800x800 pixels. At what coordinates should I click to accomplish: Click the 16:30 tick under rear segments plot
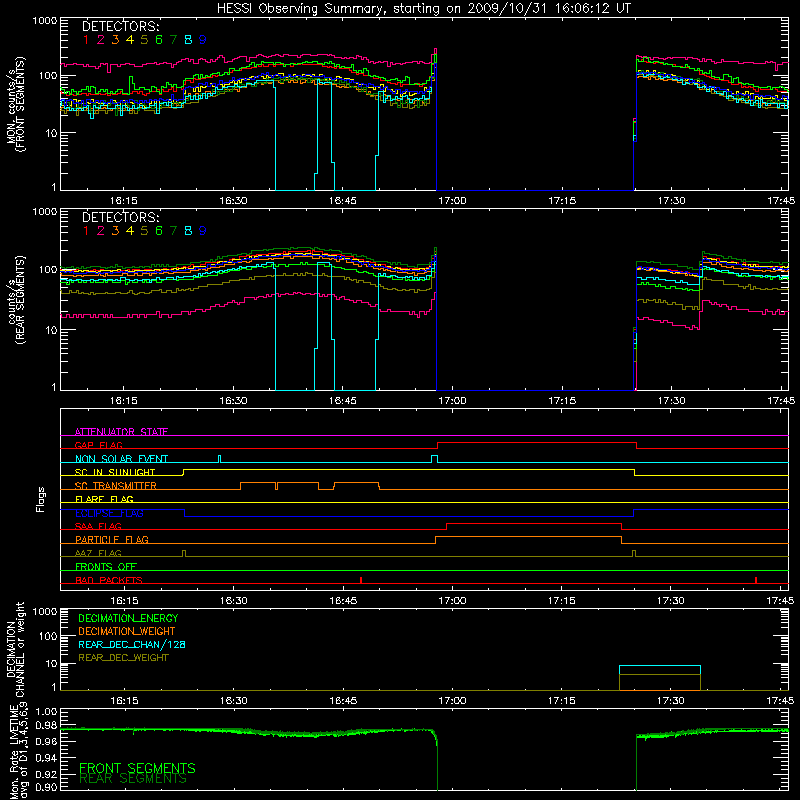(233, 401)
